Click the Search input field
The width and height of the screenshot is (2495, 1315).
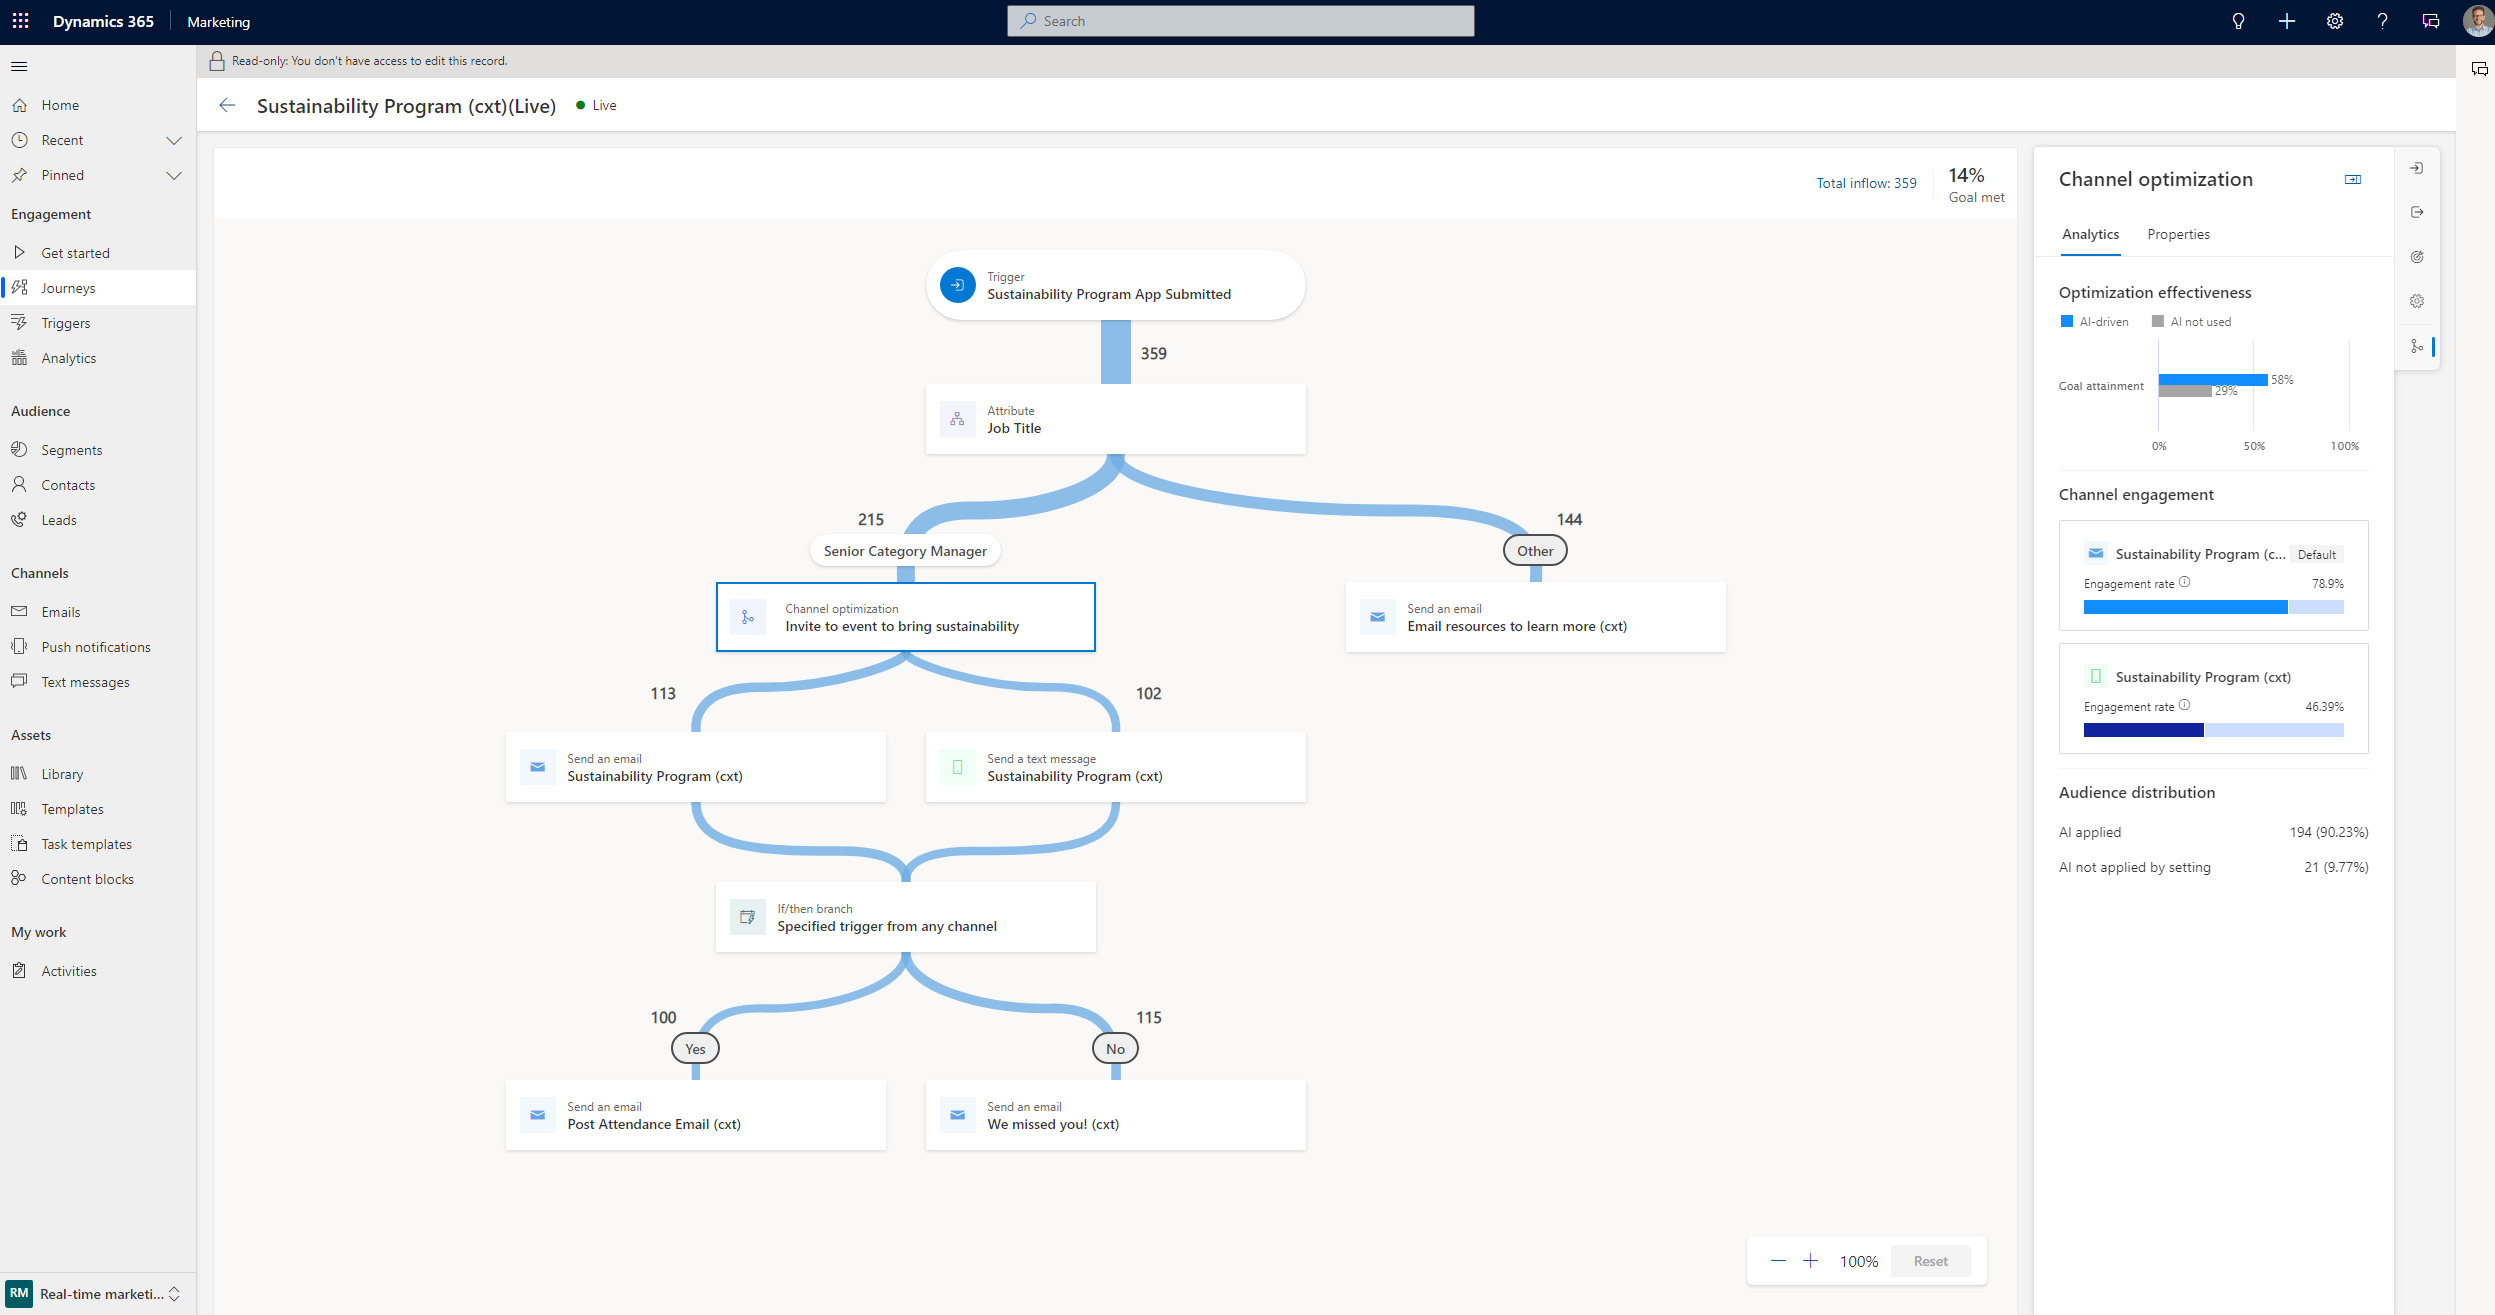pos(1240,21)
